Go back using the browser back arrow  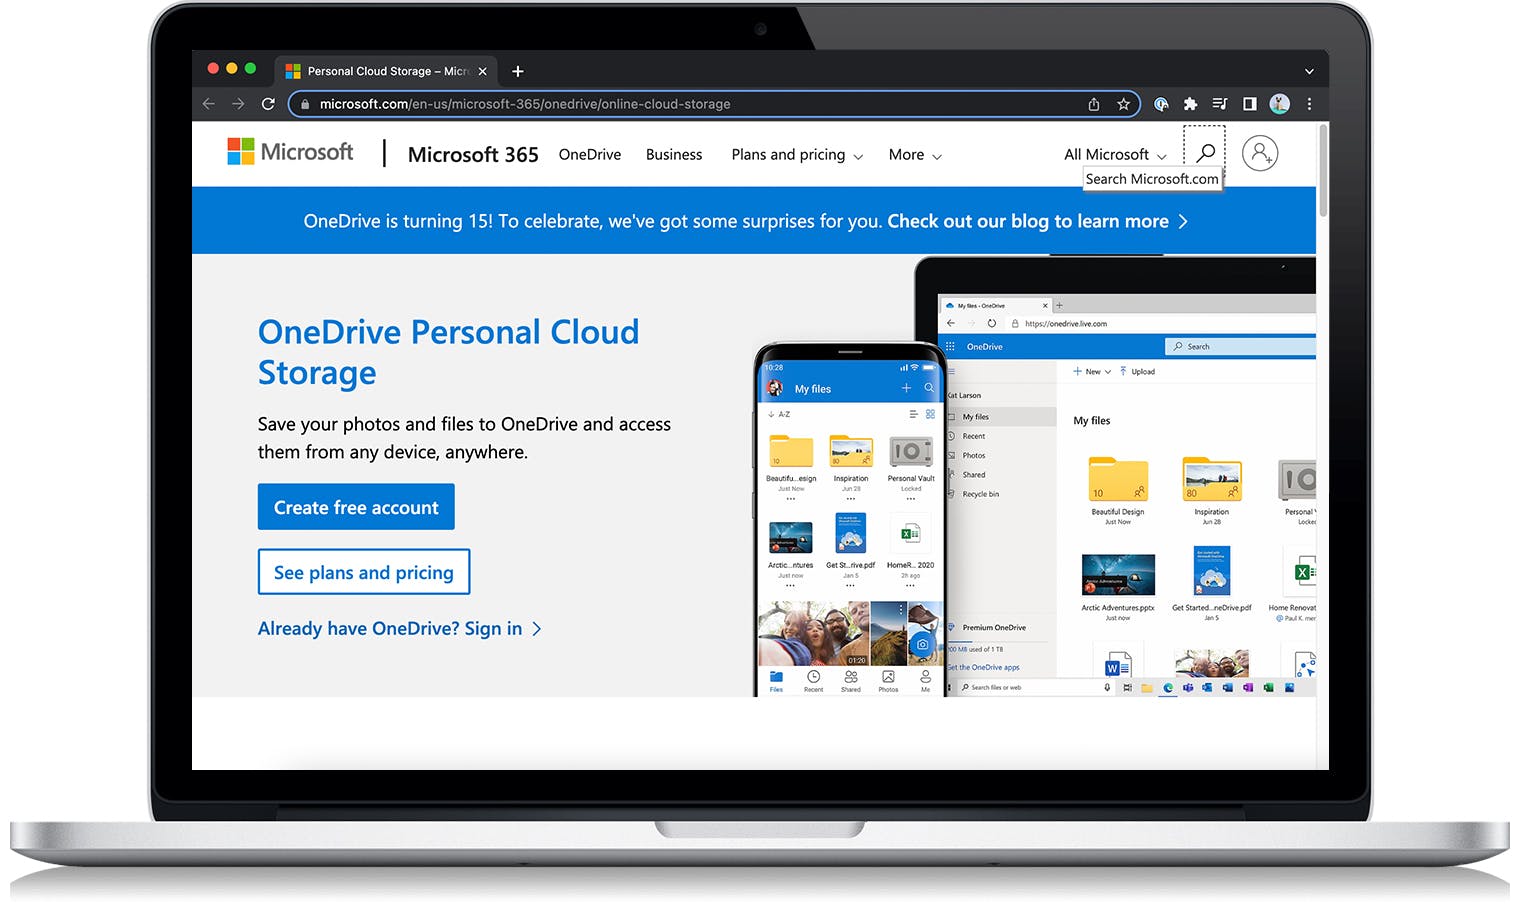coord(209,104)
